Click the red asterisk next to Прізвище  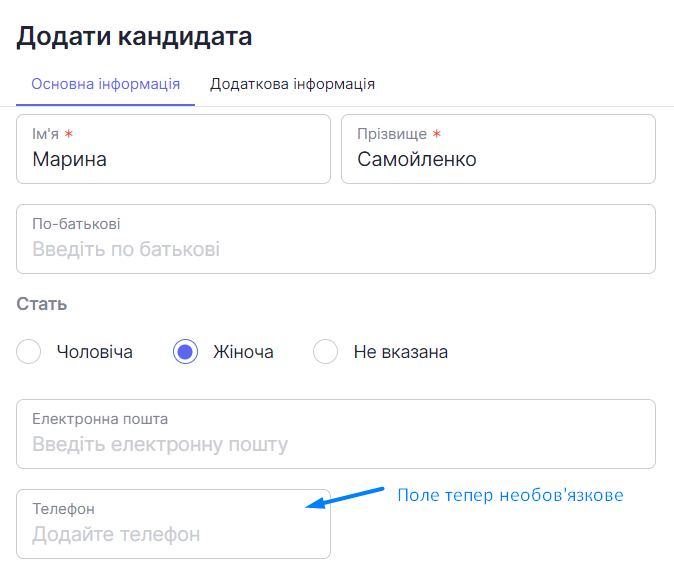437,134
